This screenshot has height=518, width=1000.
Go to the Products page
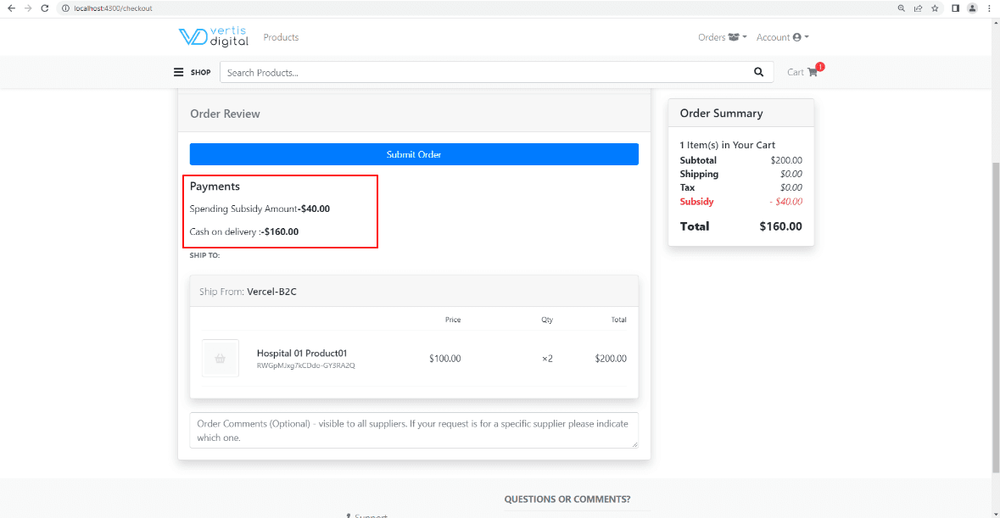coord(281,38)
